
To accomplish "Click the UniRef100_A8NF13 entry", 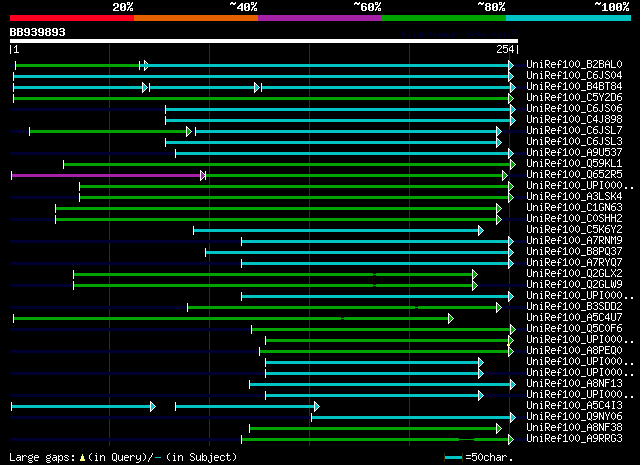I will pos(574,384).
